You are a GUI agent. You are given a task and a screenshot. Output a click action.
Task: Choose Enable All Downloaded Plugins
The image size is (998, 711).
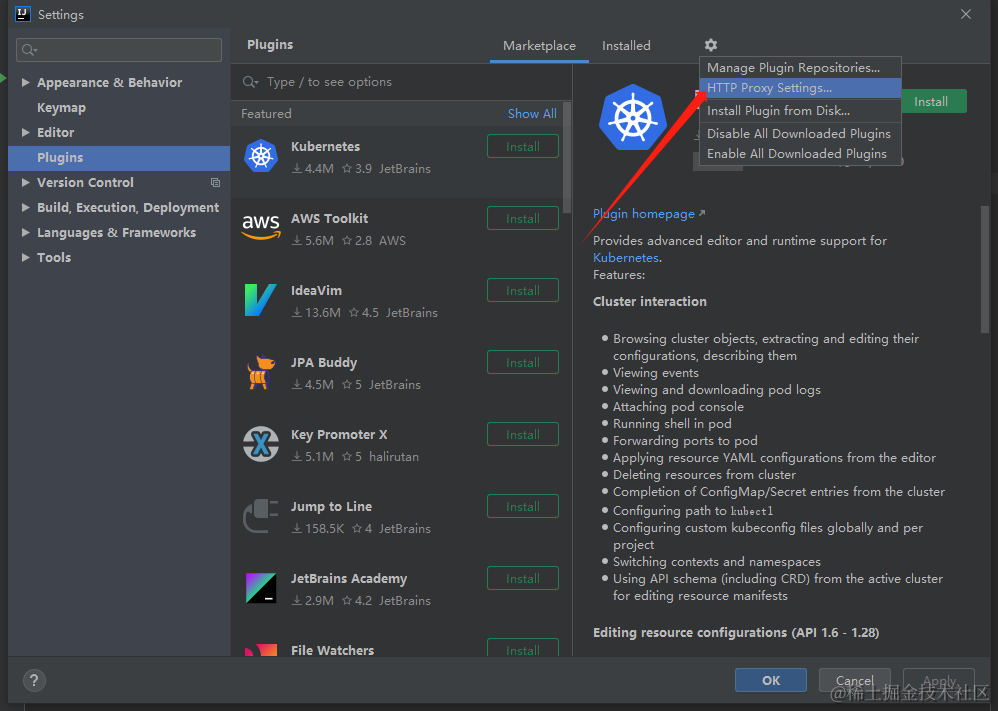coord(800,153)
